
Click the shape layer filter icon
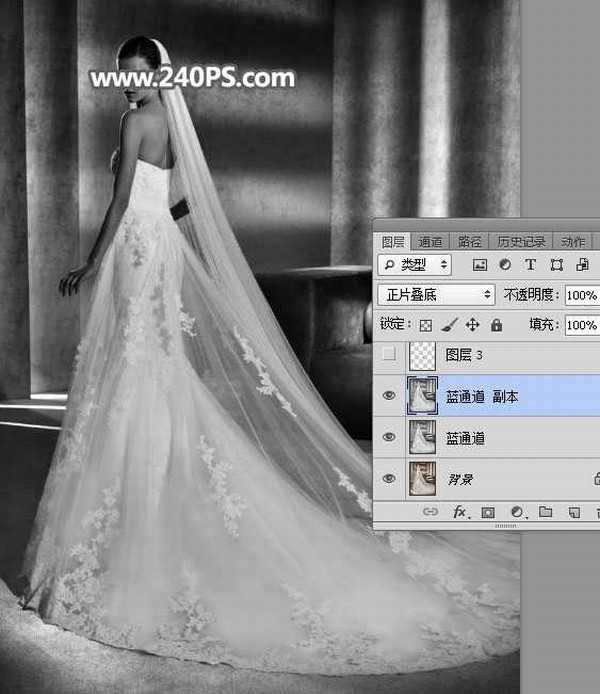pyautogui.click(x=556, y=265)
